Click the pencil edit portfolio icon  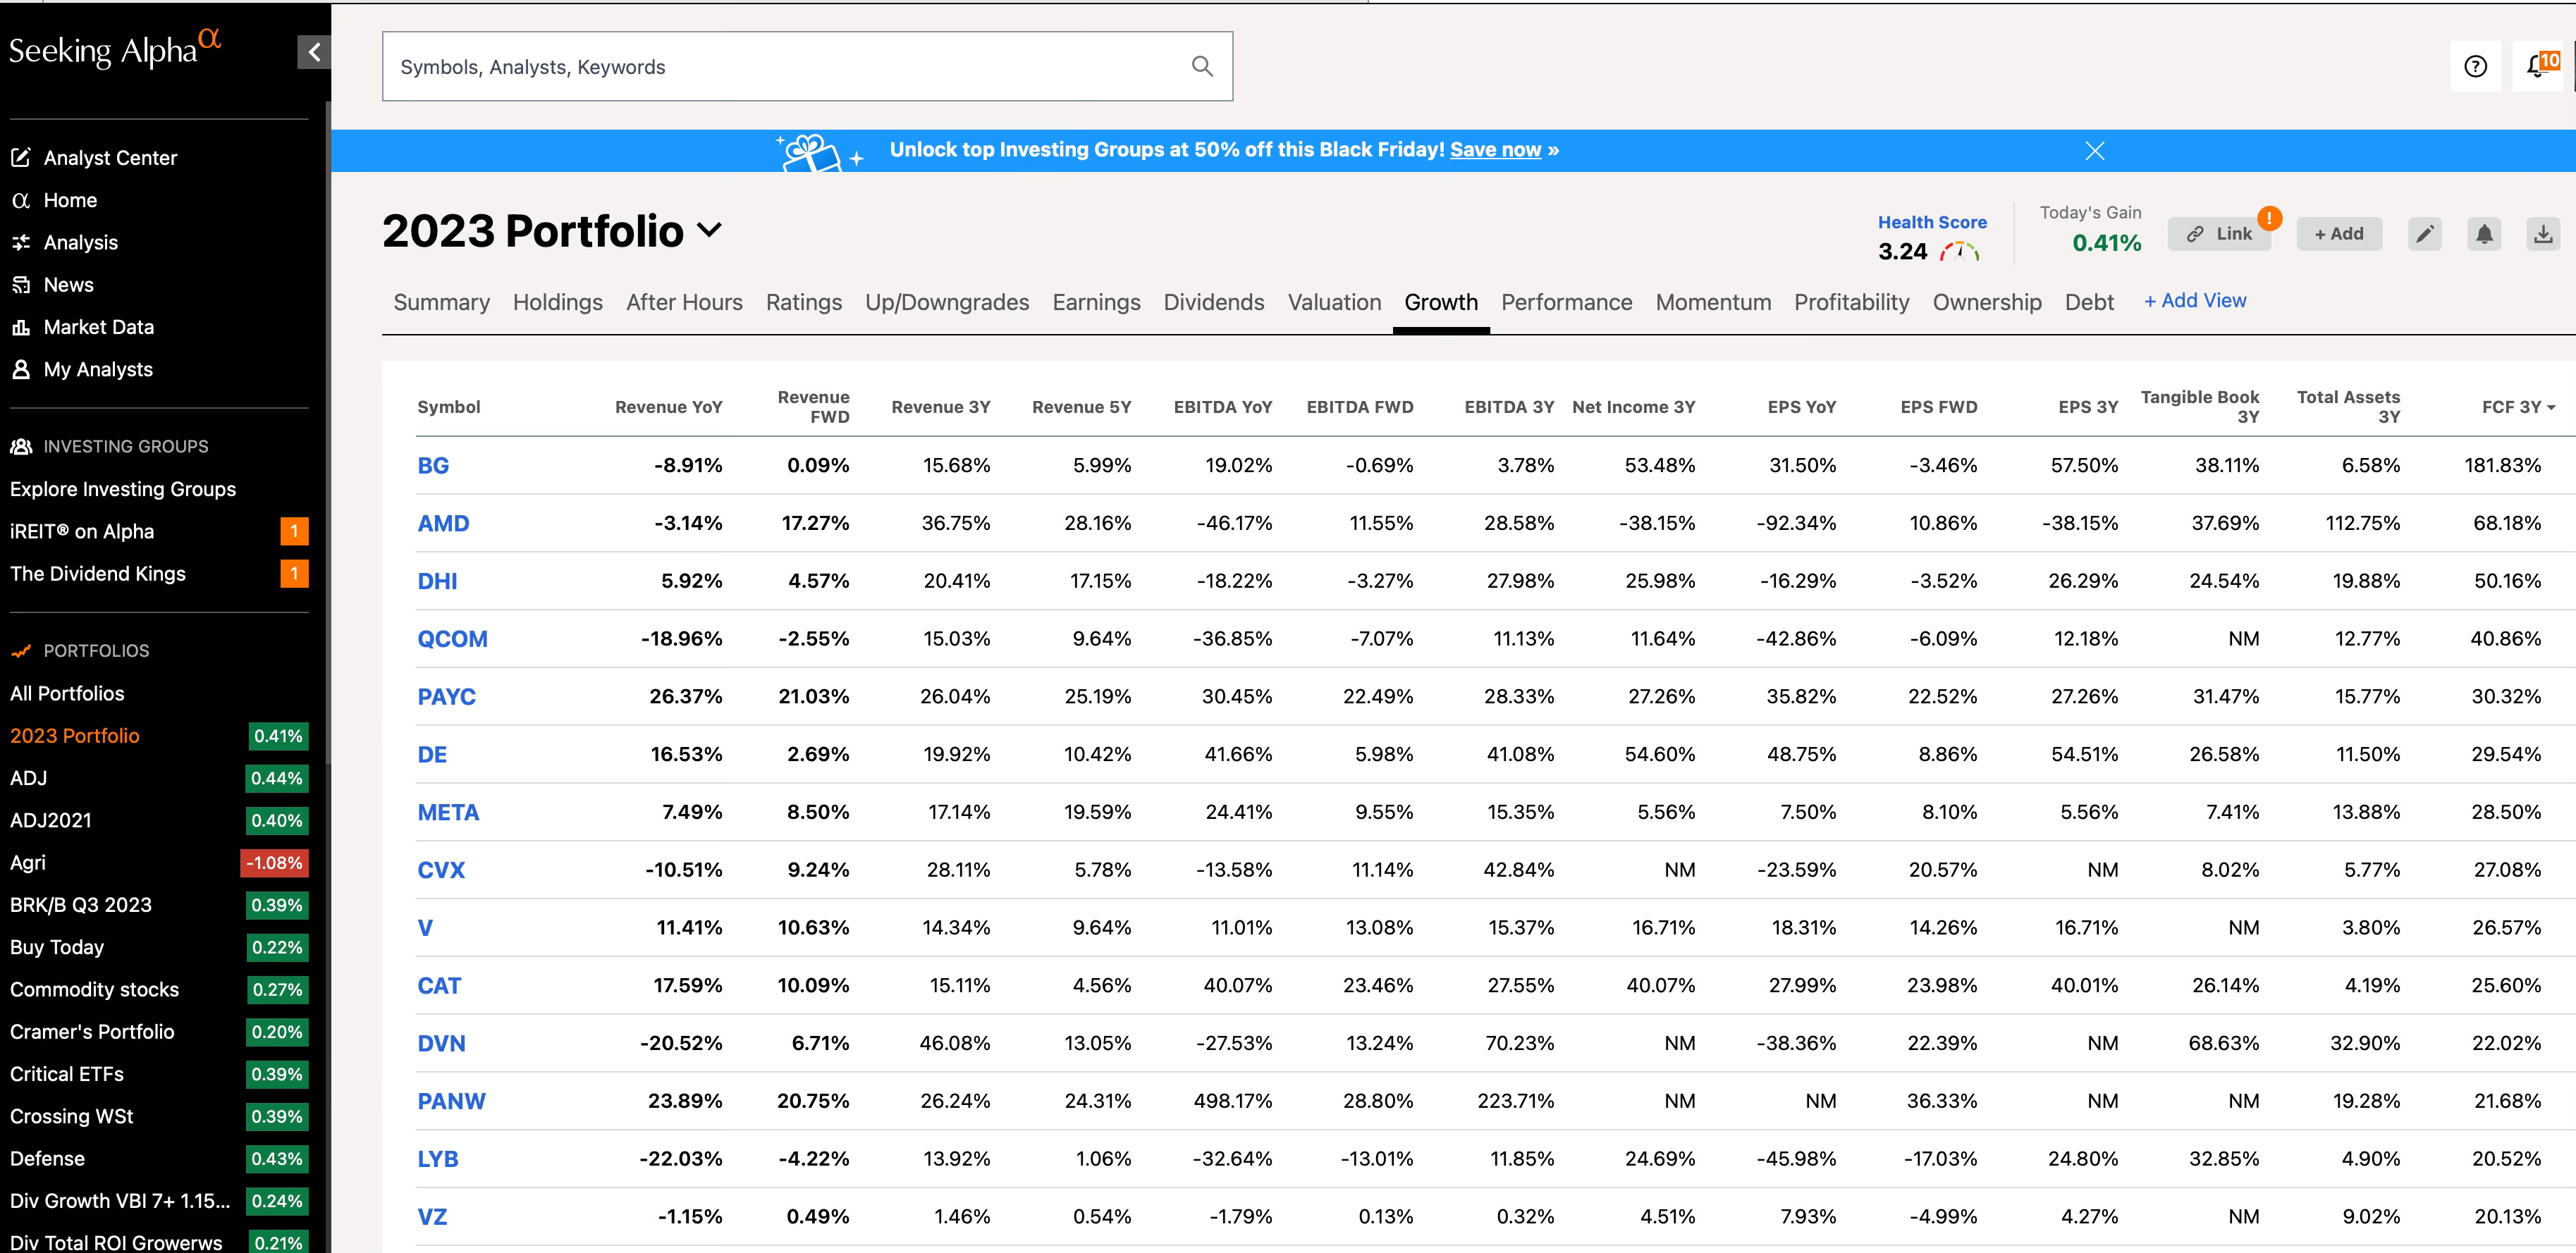point(2424,234)
